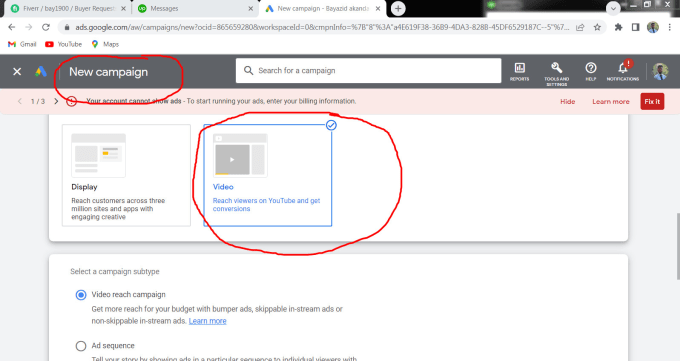Open a new browser tab

[398, 8]
